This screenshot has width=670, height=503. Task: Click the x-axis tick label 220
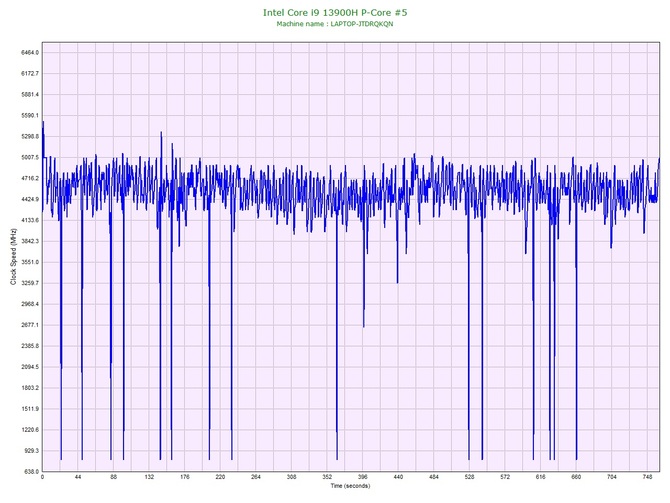click(220, 477)
